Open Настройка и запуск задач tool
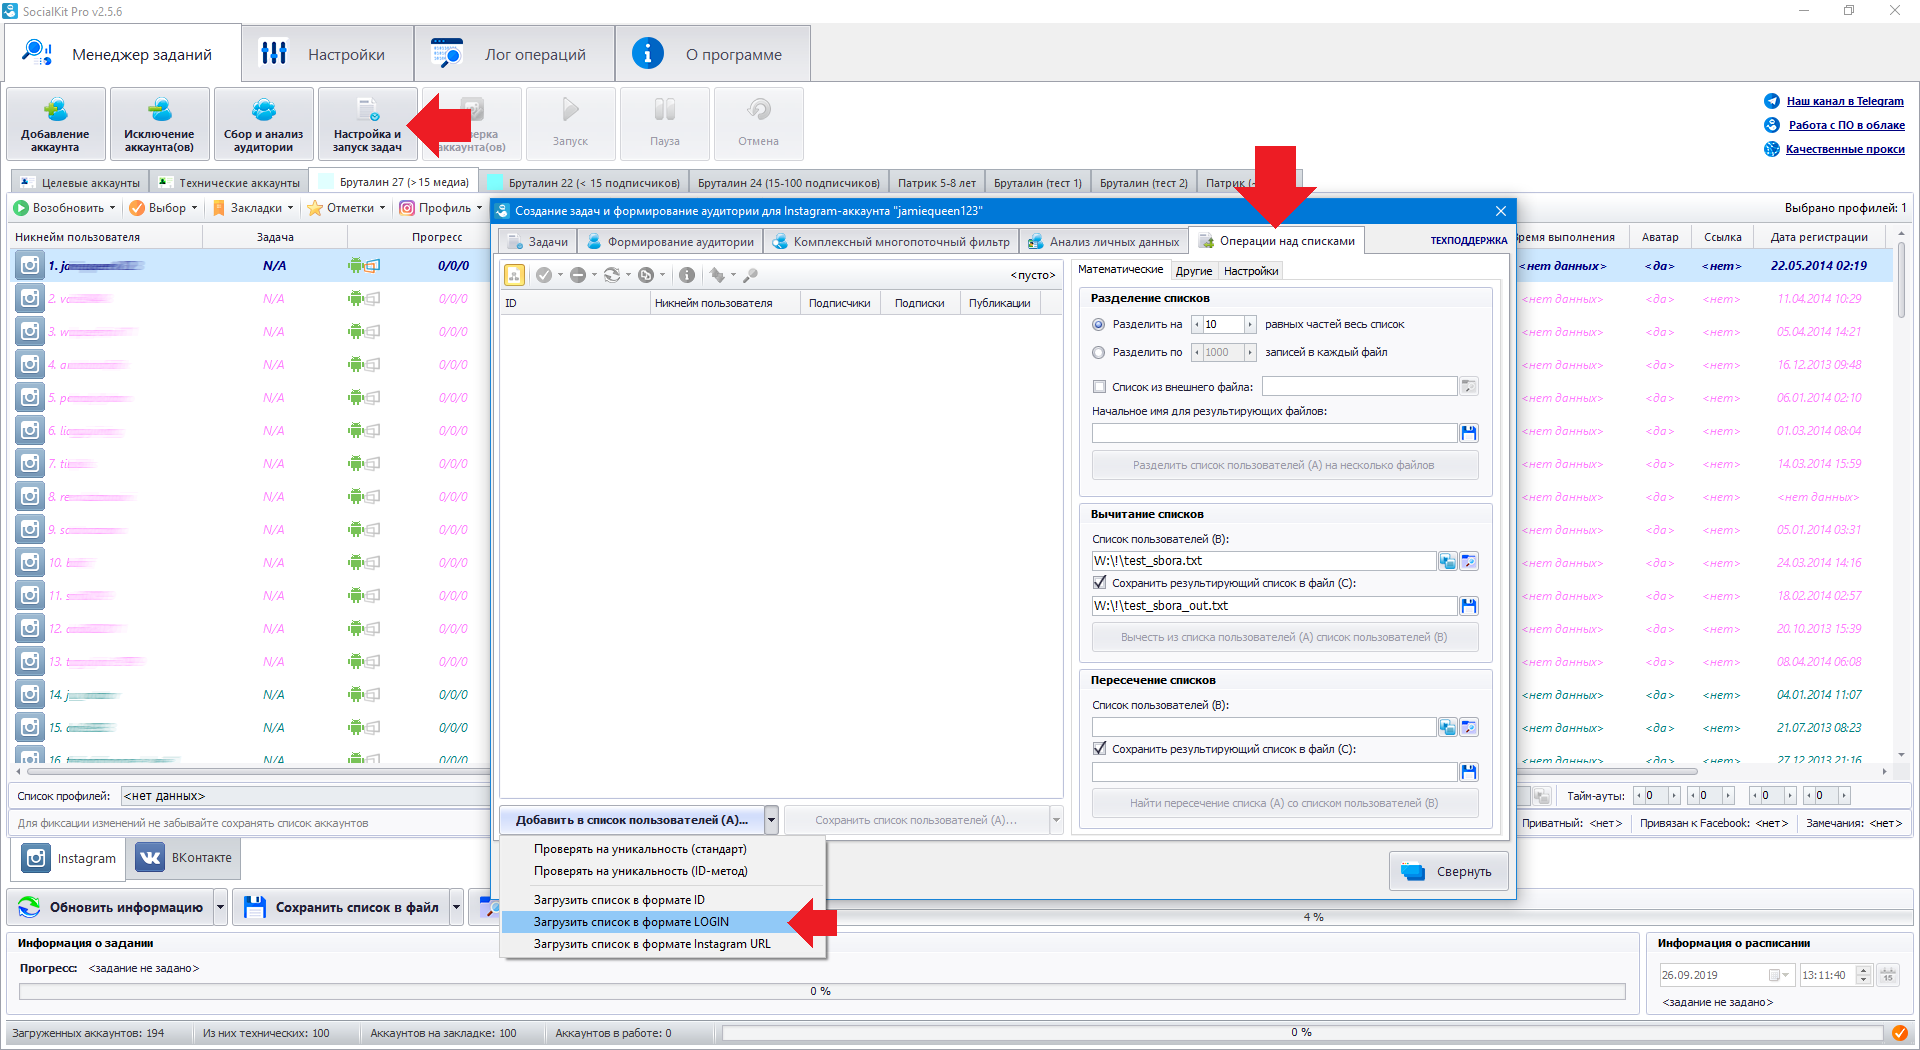1920x1050 pixels. pos(367,124)
